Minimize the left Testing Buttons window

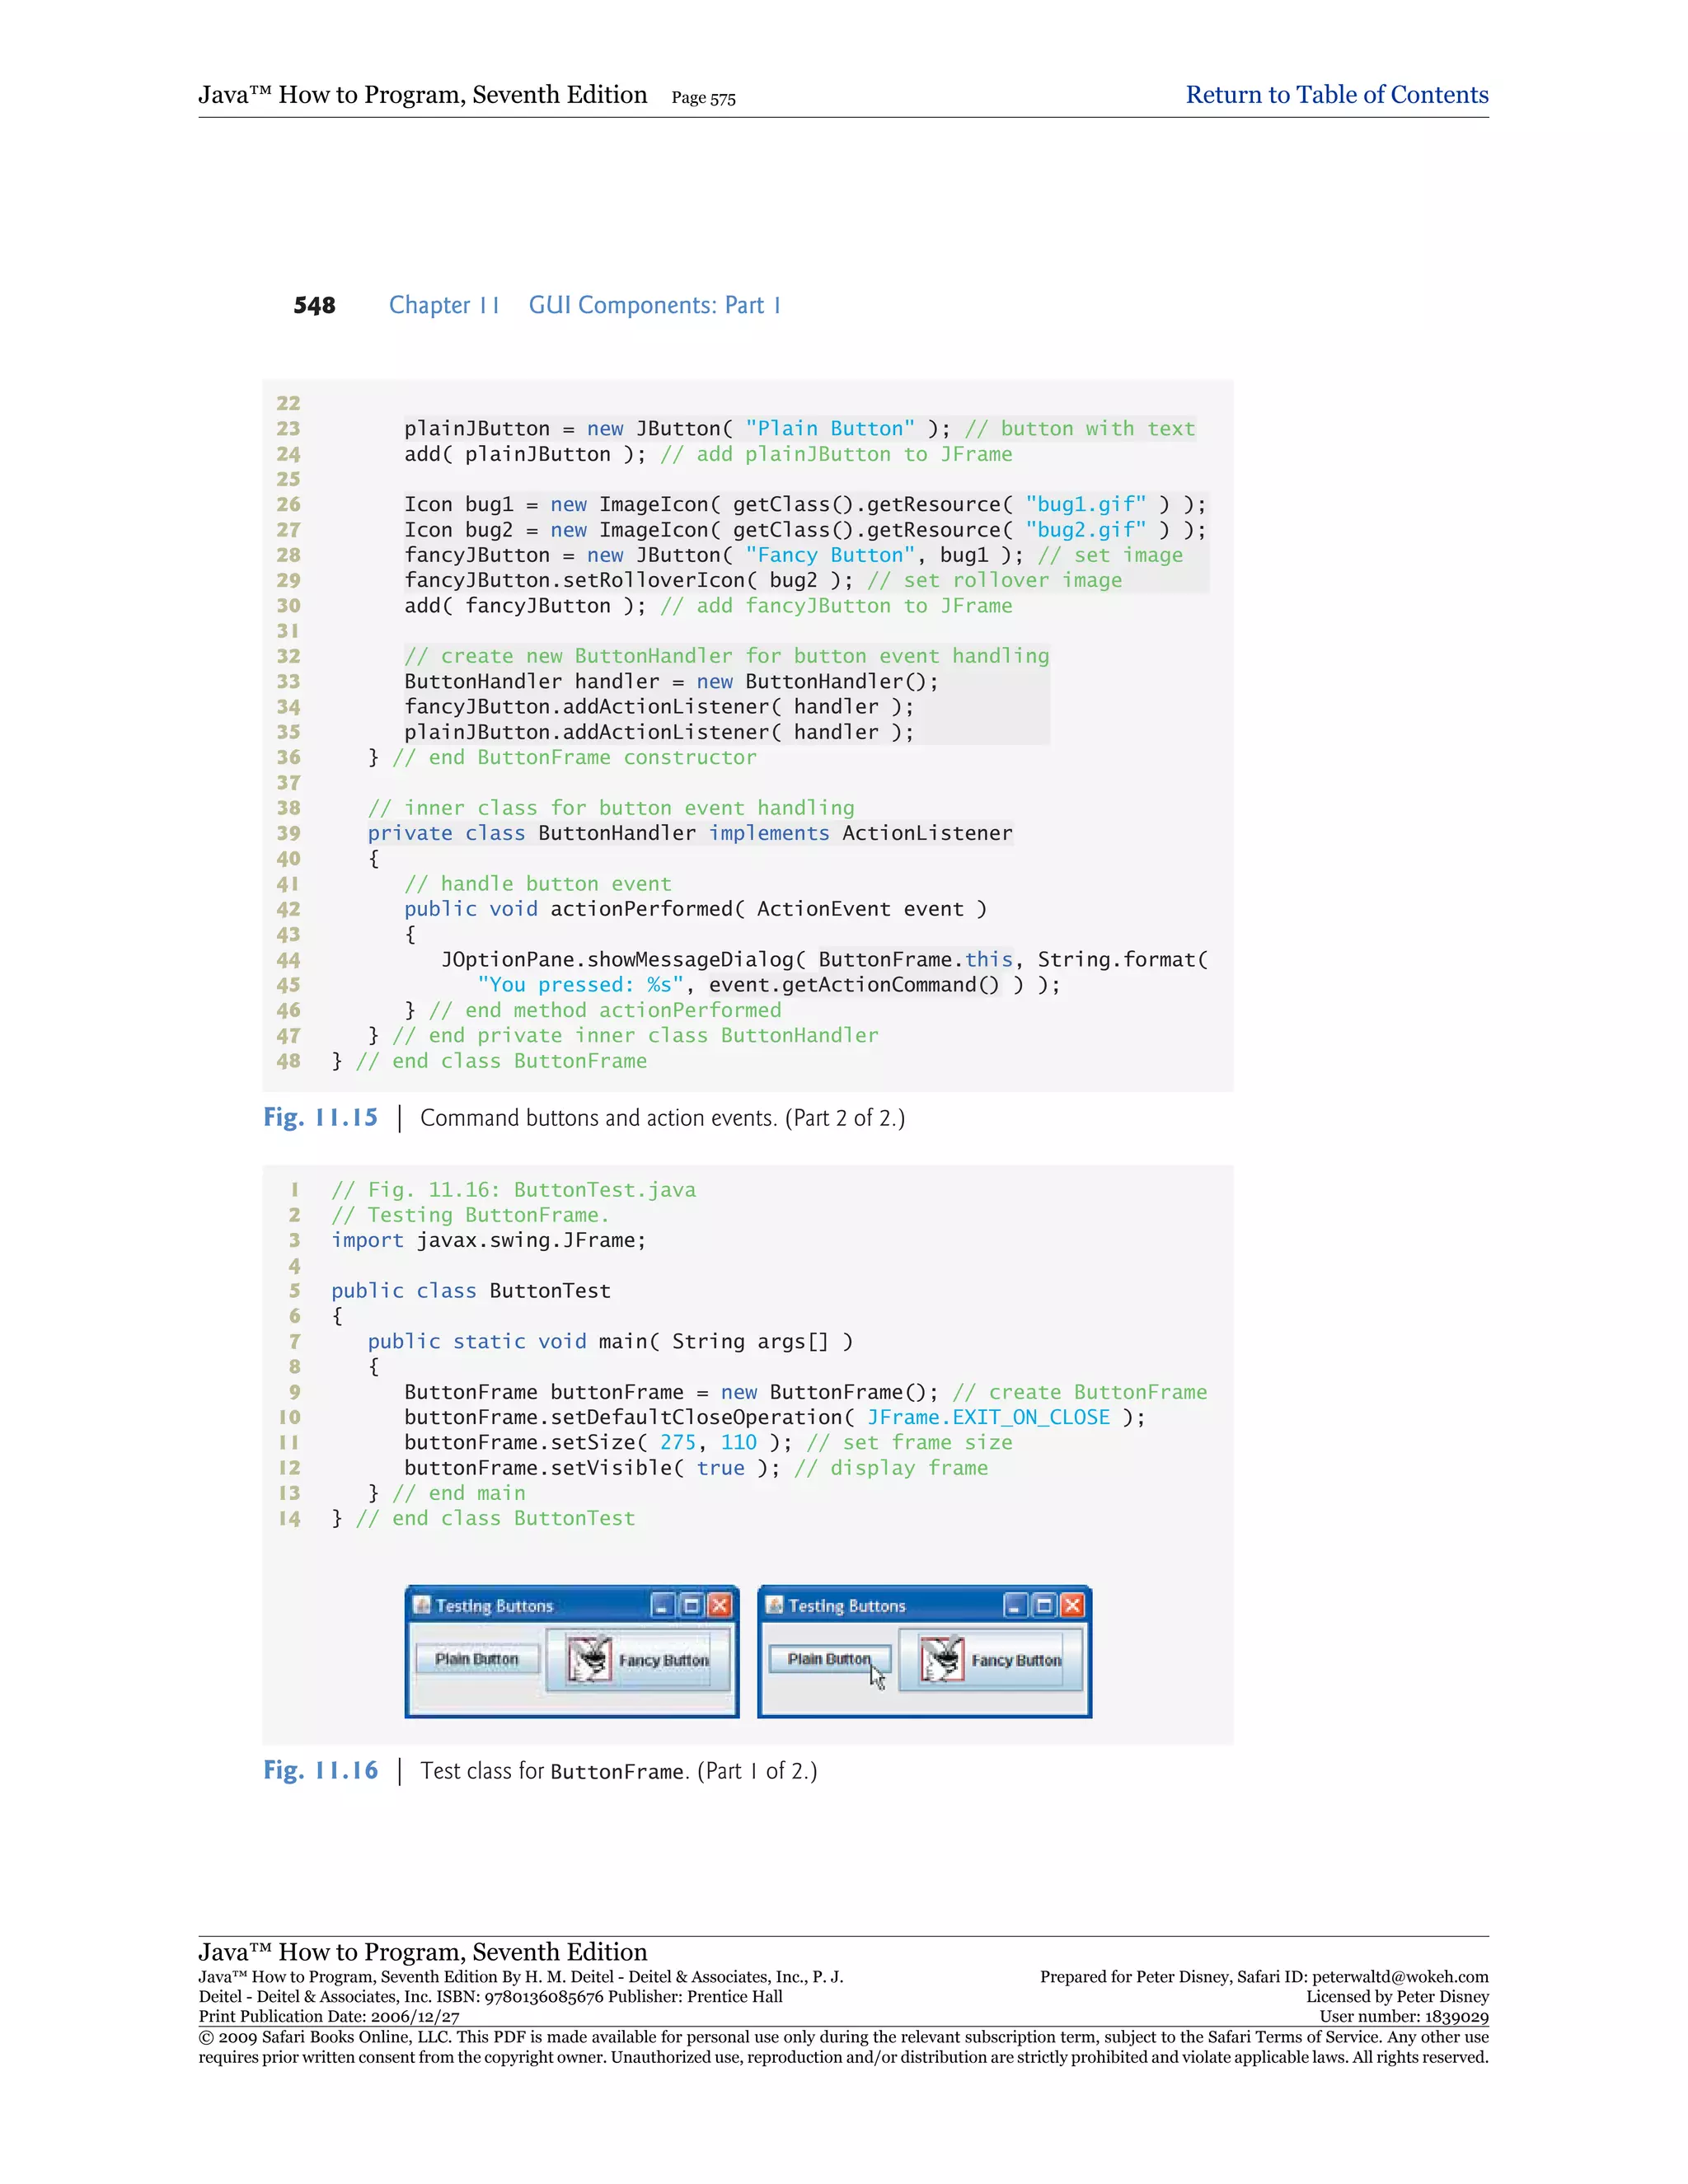662,1606
